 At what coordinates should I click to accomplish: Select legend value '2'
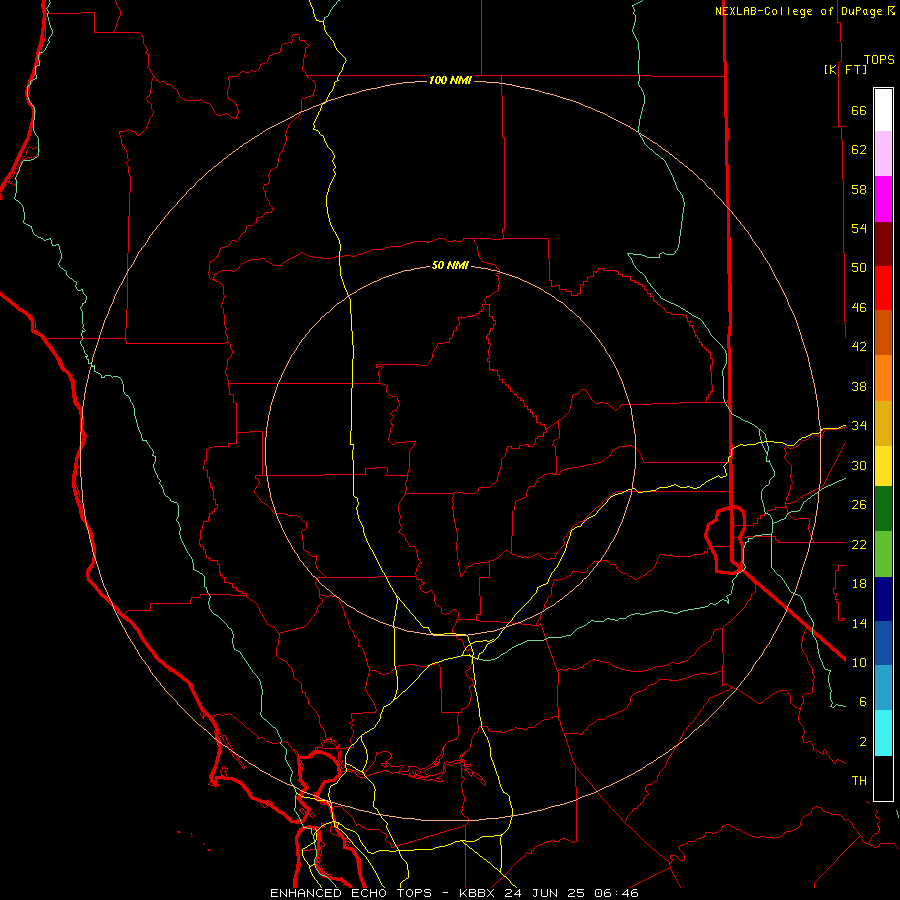863,742
